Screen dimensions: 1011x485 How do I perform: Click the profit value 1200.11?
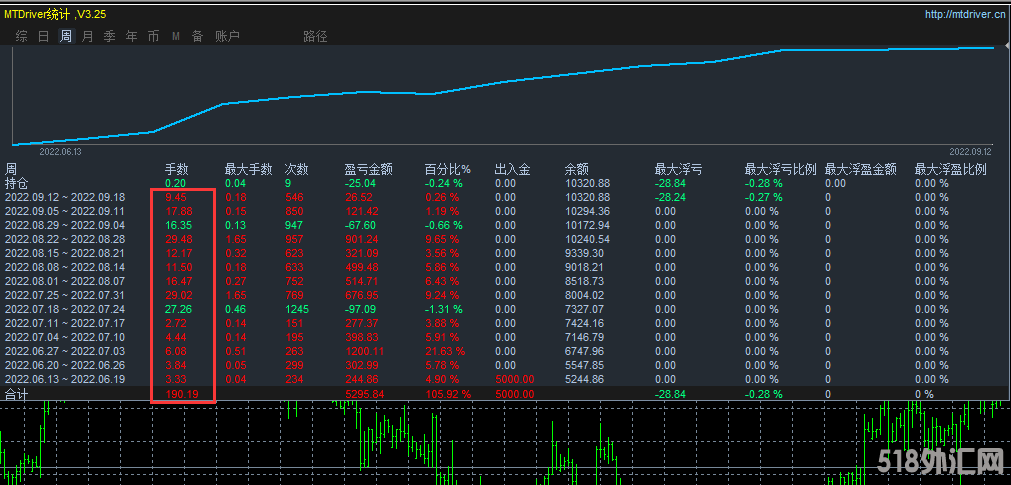365,351
